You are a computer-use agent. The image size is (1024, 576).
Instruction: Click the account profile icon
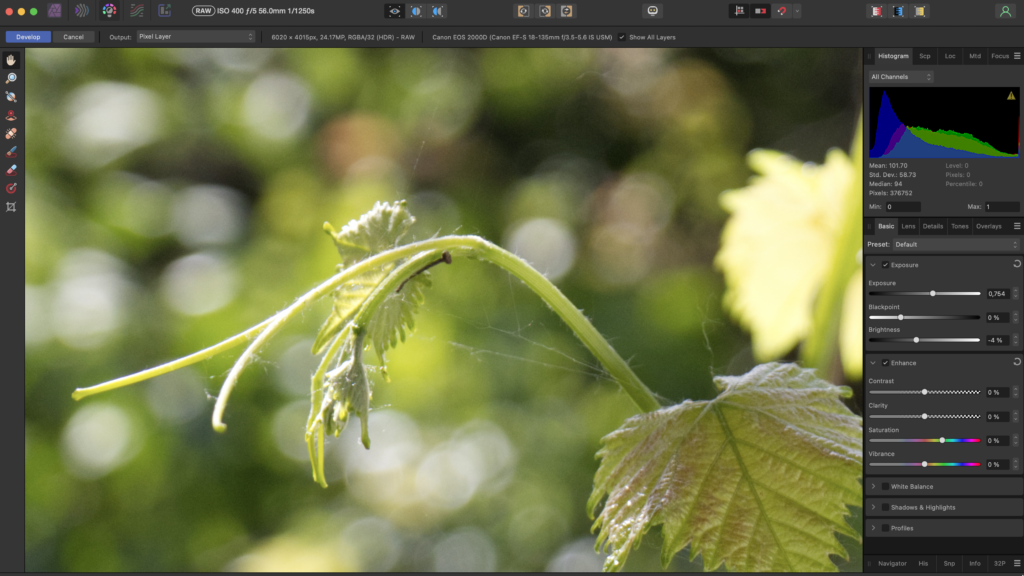pyautogui.click(x=1005, y=11)
